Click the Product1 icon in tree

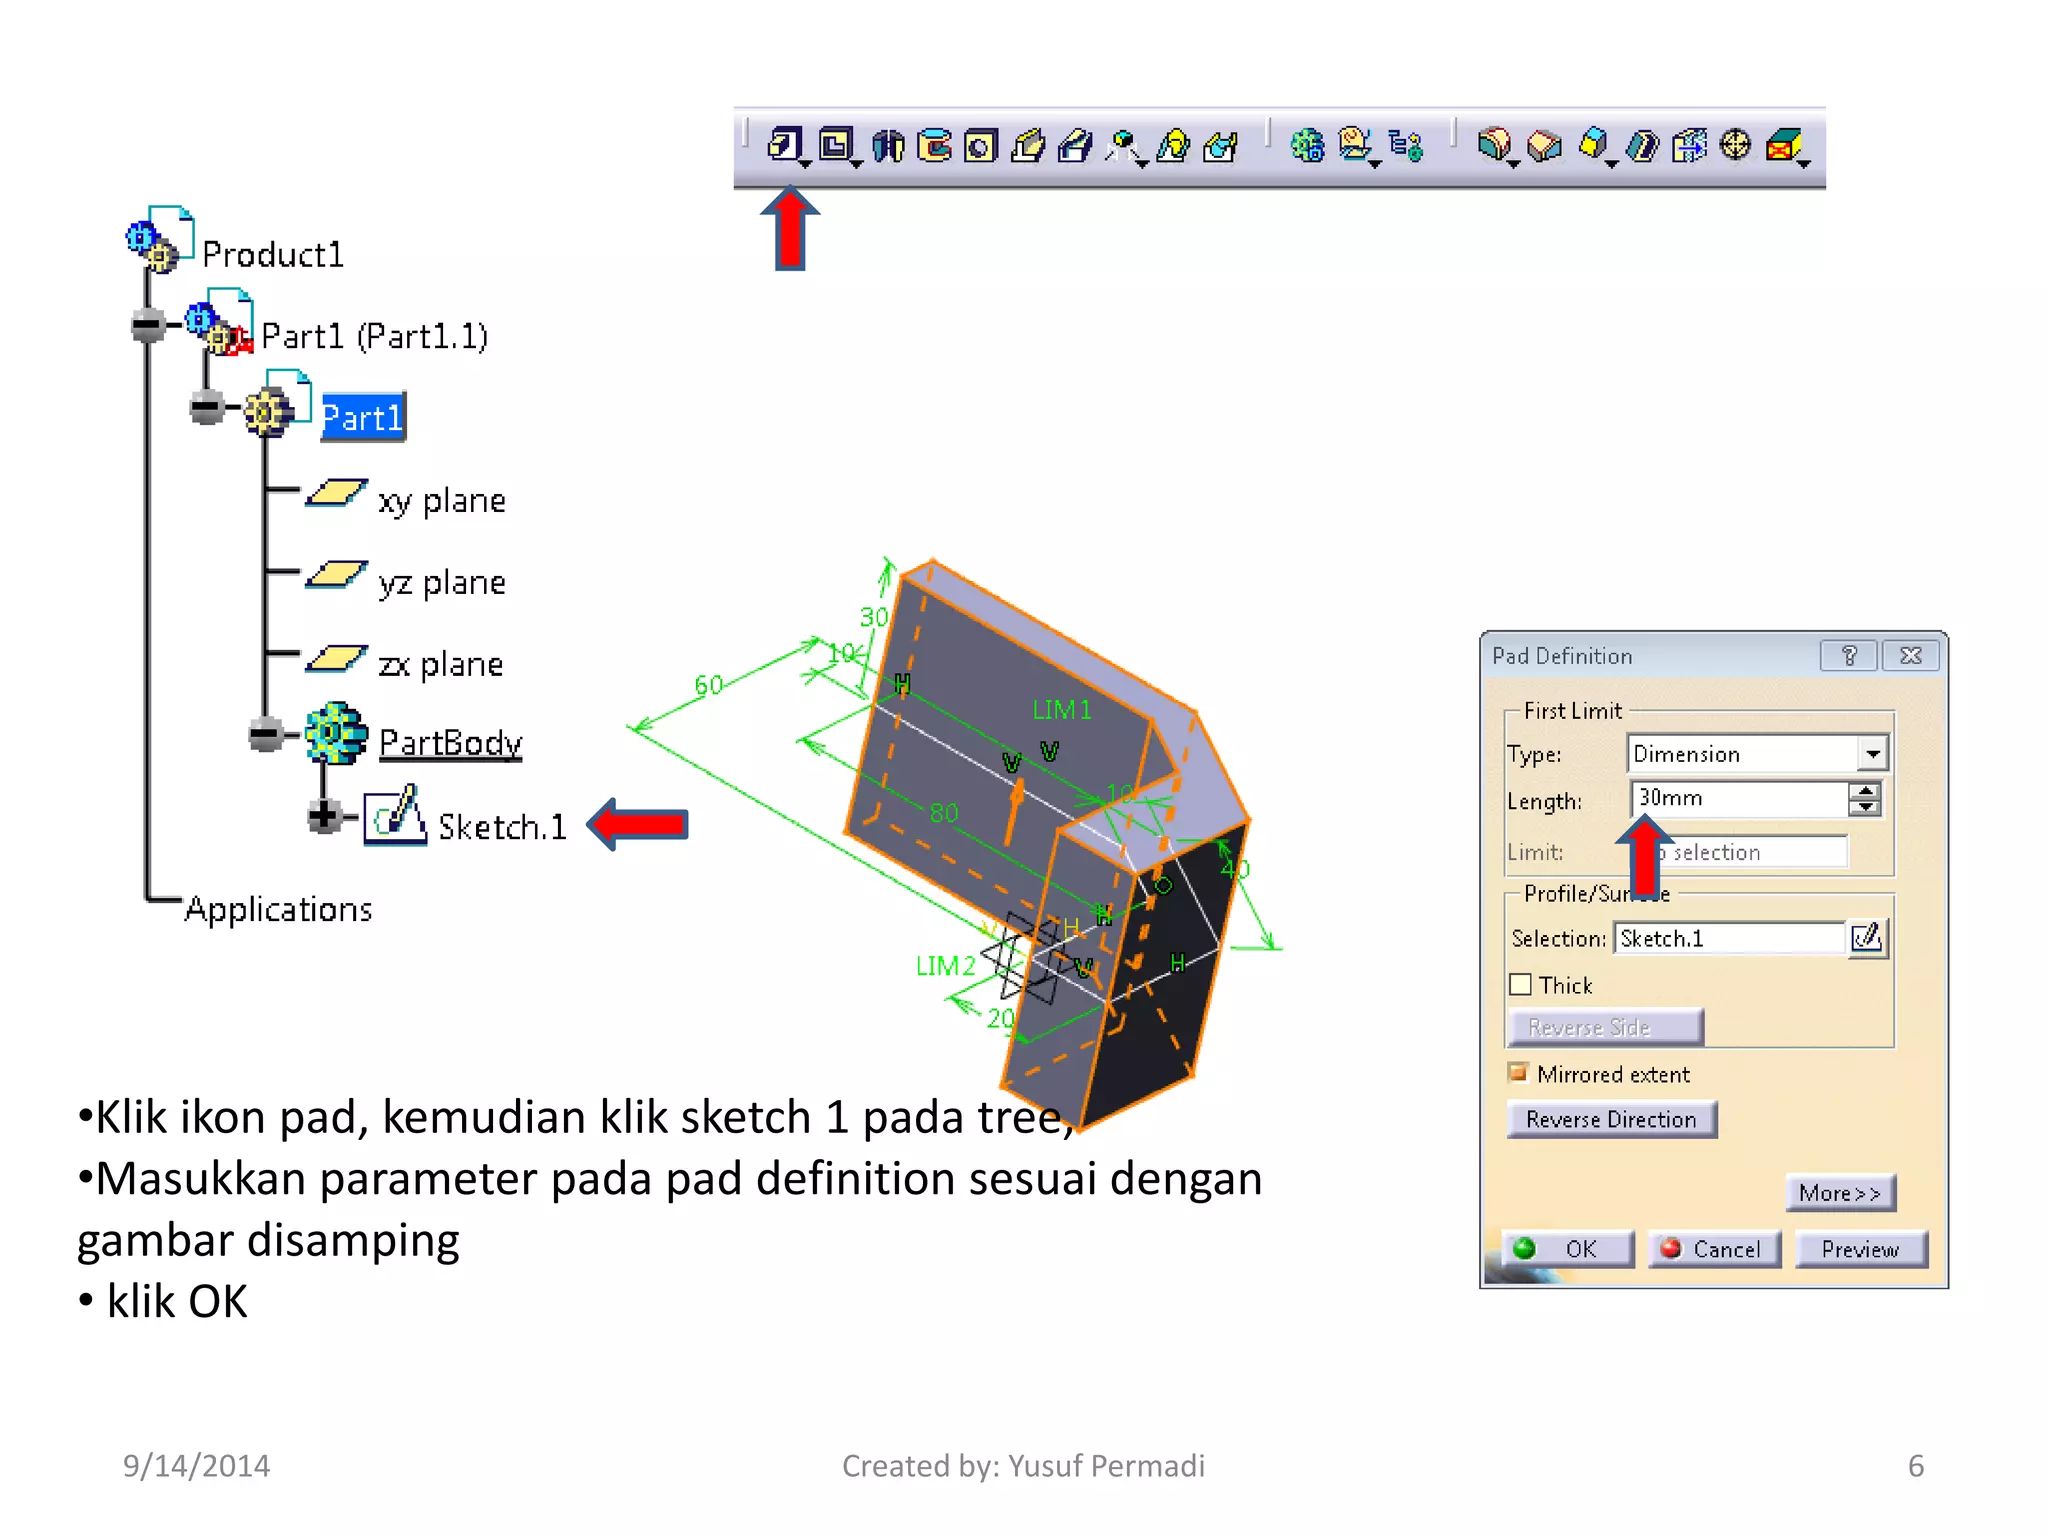pos(160,240)
